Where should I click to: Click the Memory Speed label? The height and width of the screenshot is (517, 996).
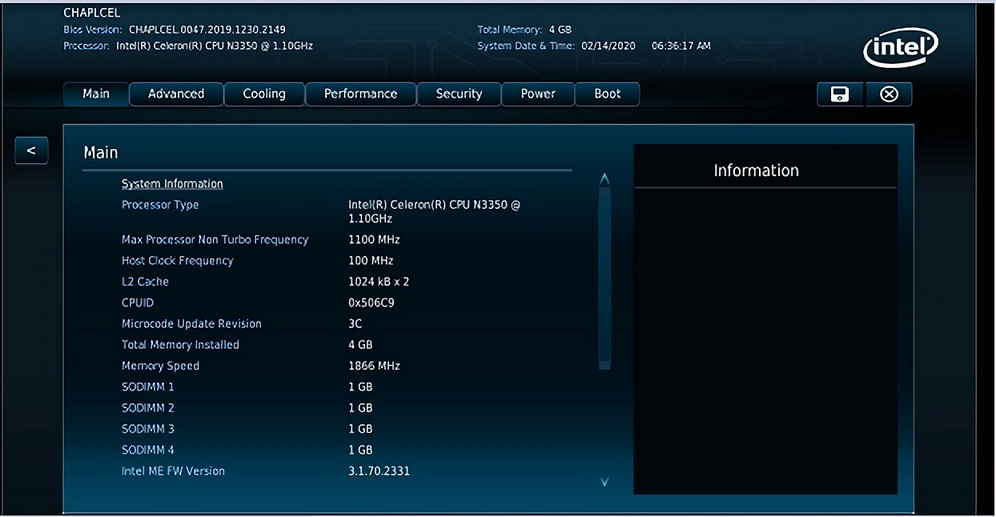click(160, 366)
